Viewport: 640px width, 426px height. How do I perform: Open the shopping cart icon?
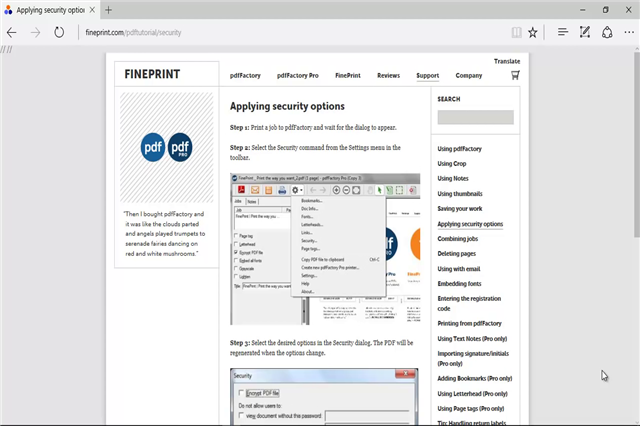[515, 75]
